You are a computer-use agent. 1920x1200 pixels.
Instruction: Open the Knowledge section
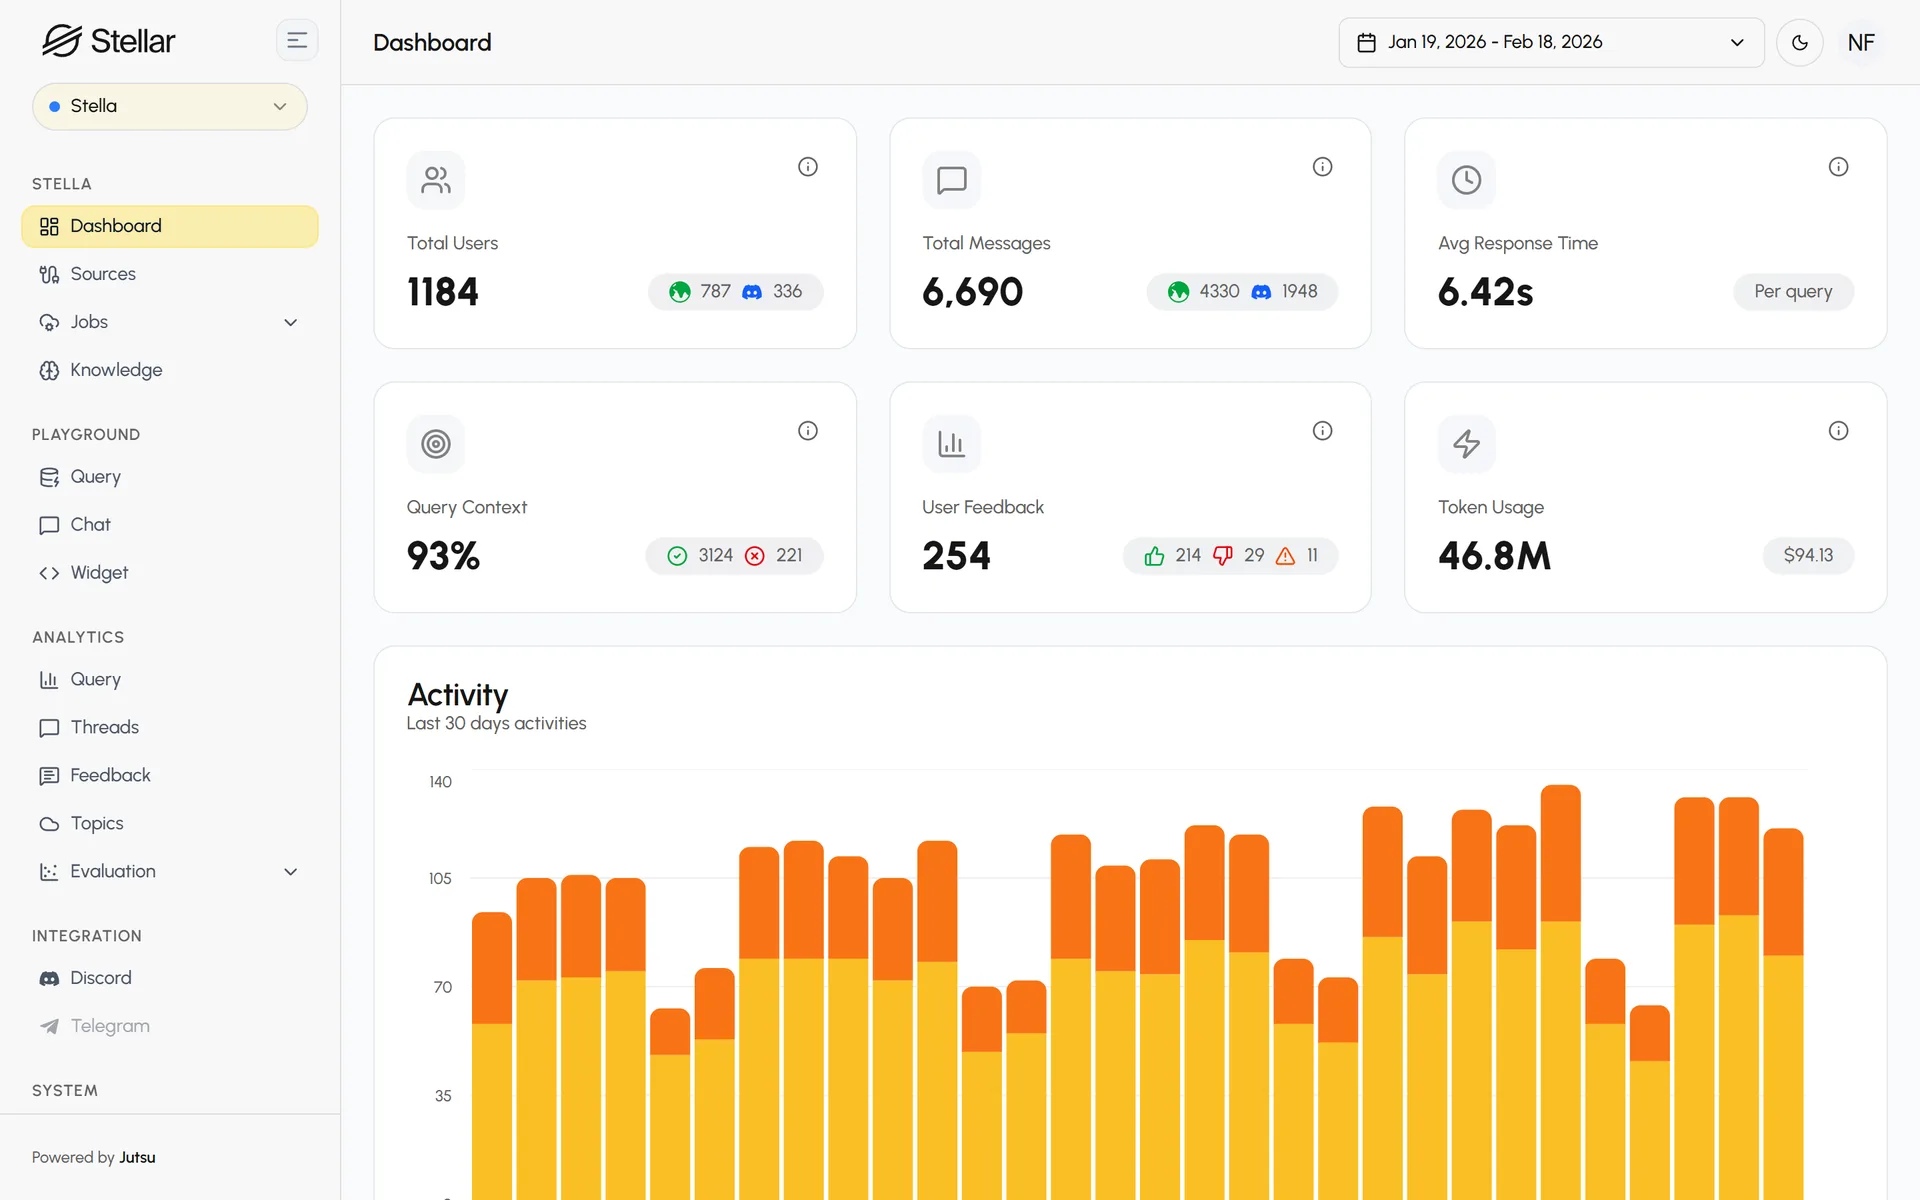pyautogui.click(x=170, y=370)
